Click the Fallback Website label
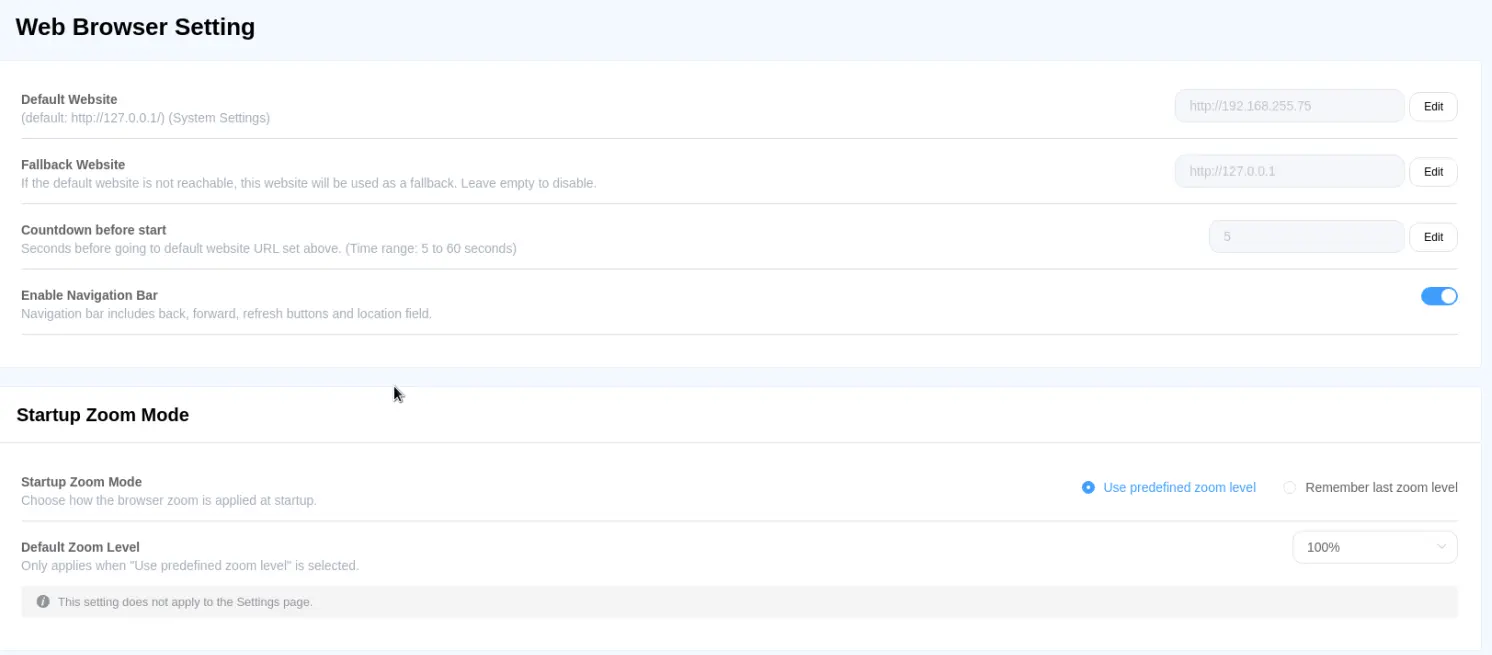This screenshot has width=1492, height=655. click(73, 165)
